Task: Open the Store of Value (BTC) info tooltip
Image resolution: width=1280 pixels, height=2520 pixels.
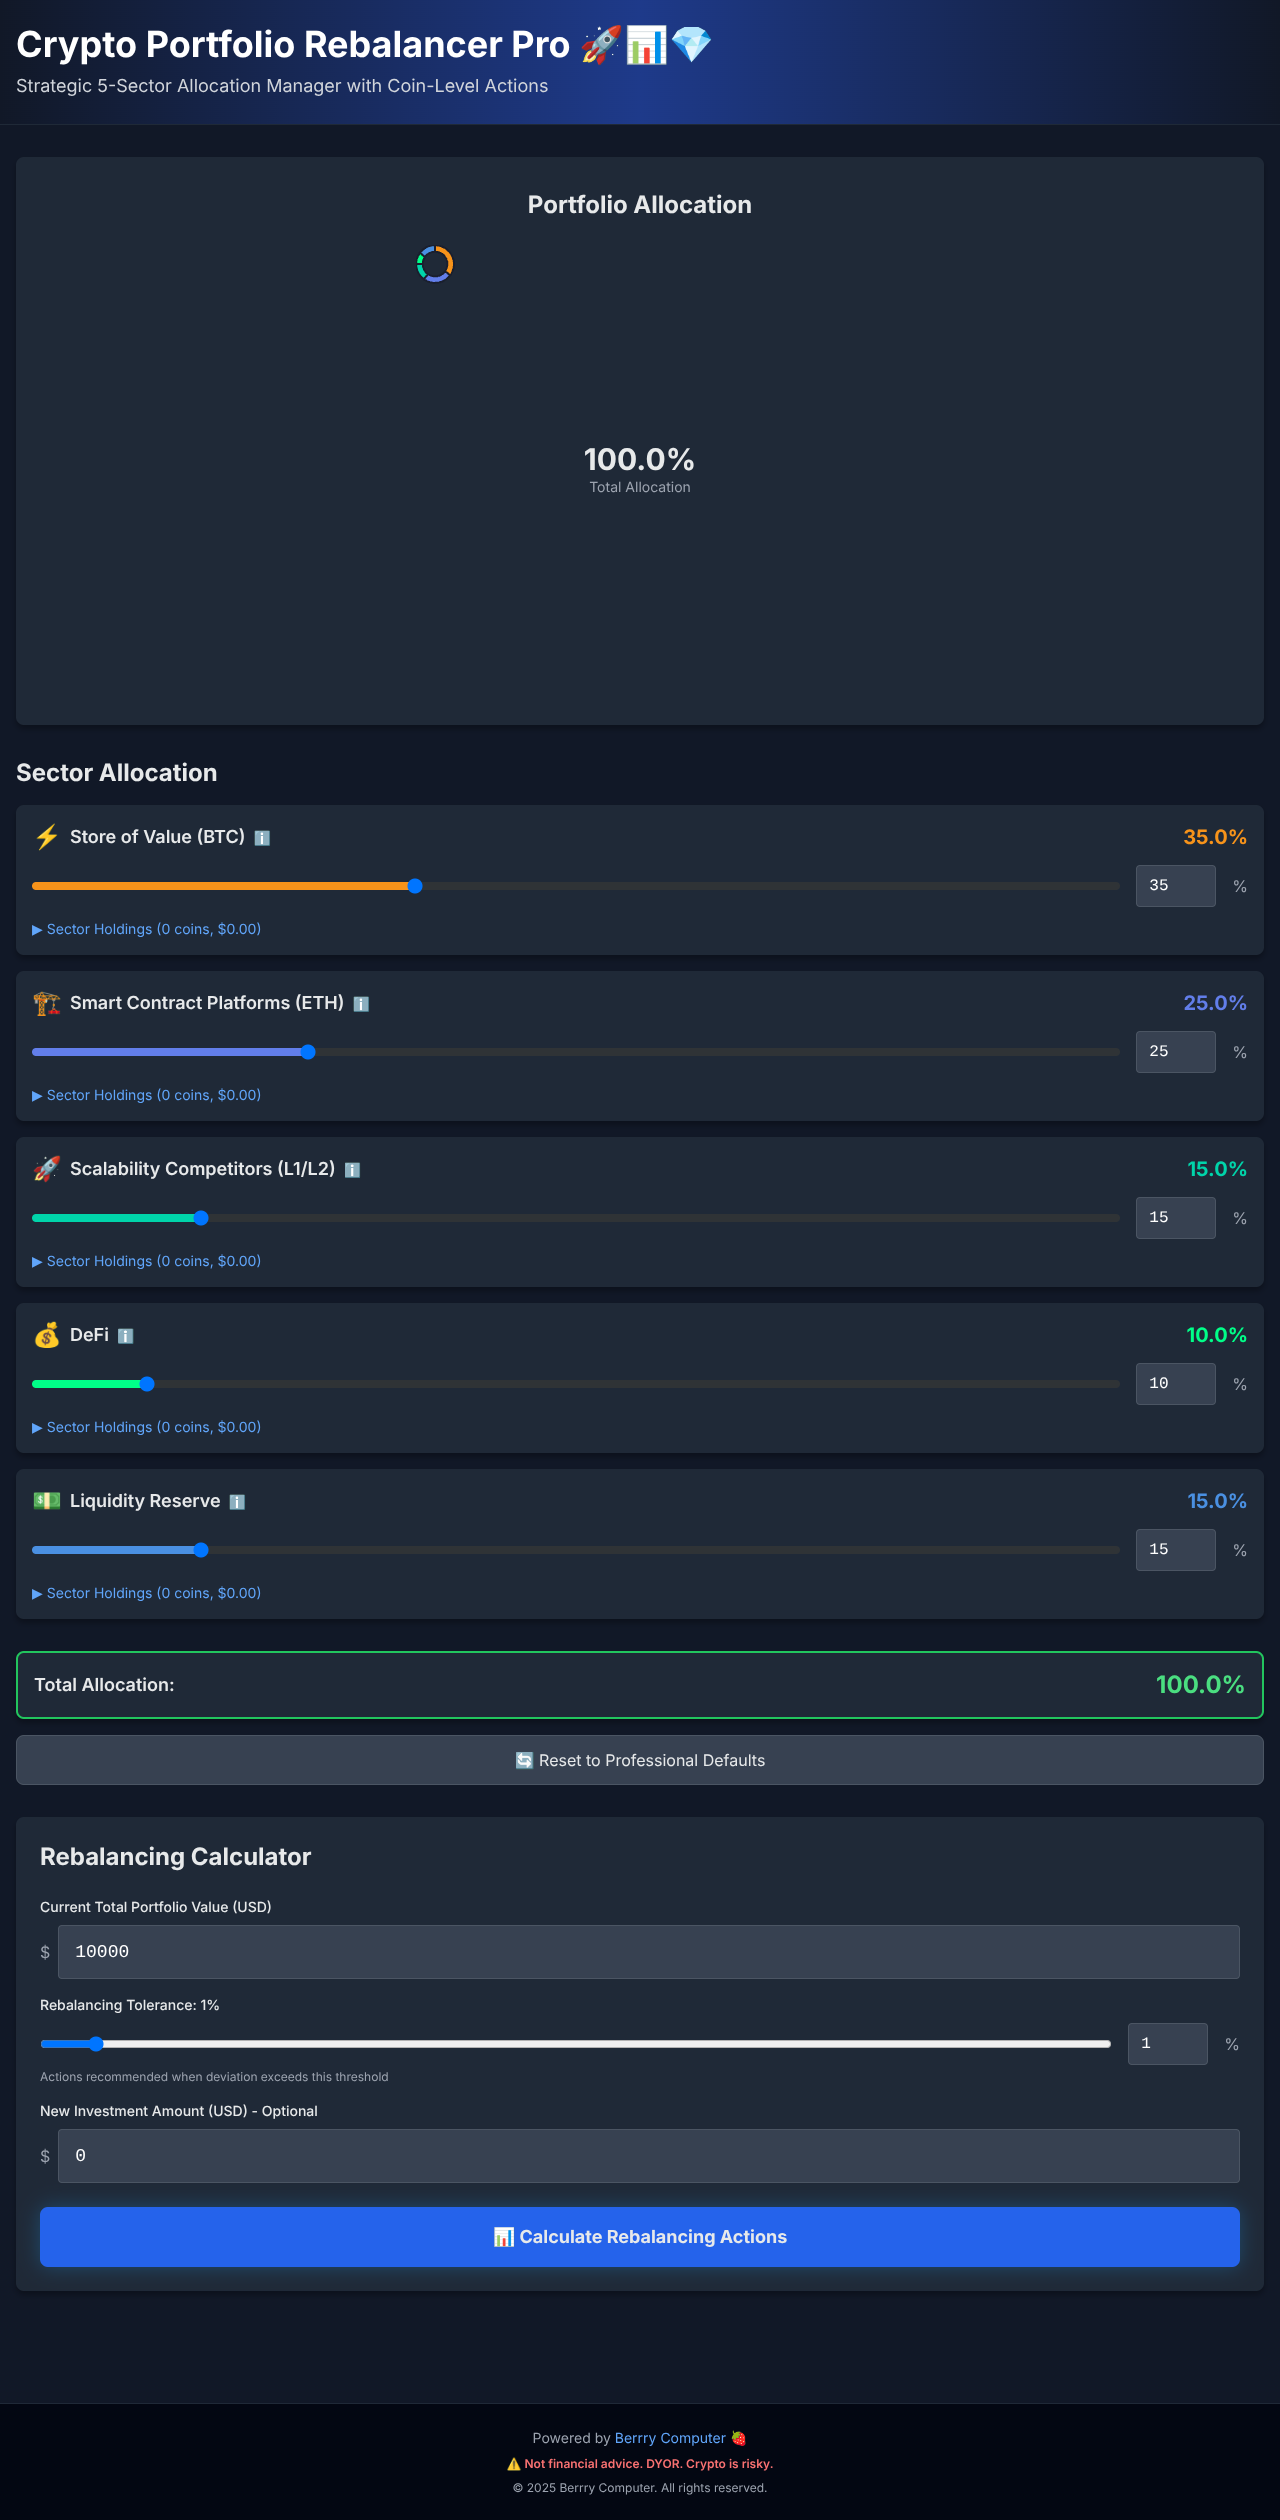Action: coord(262,839)
